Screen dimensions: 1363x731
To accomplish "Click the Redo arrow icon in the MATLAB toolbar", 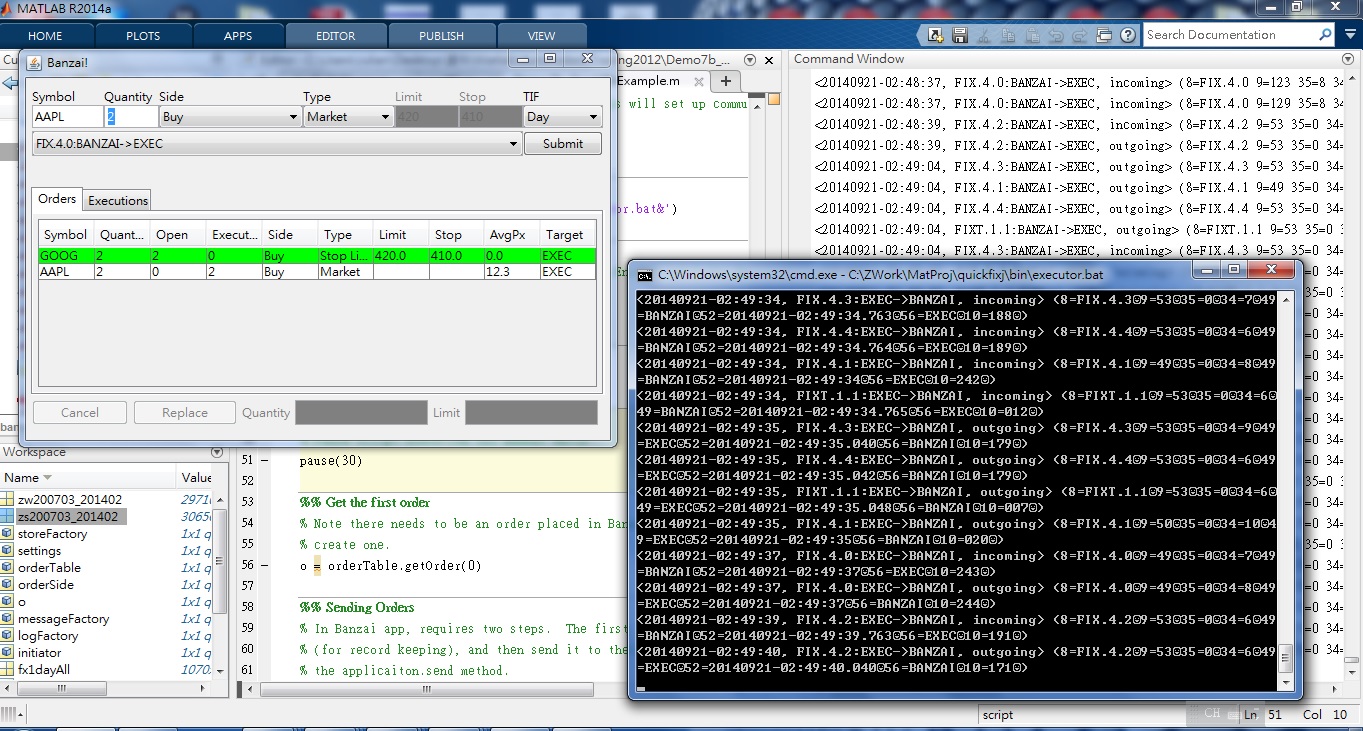I will (1078, 35).
